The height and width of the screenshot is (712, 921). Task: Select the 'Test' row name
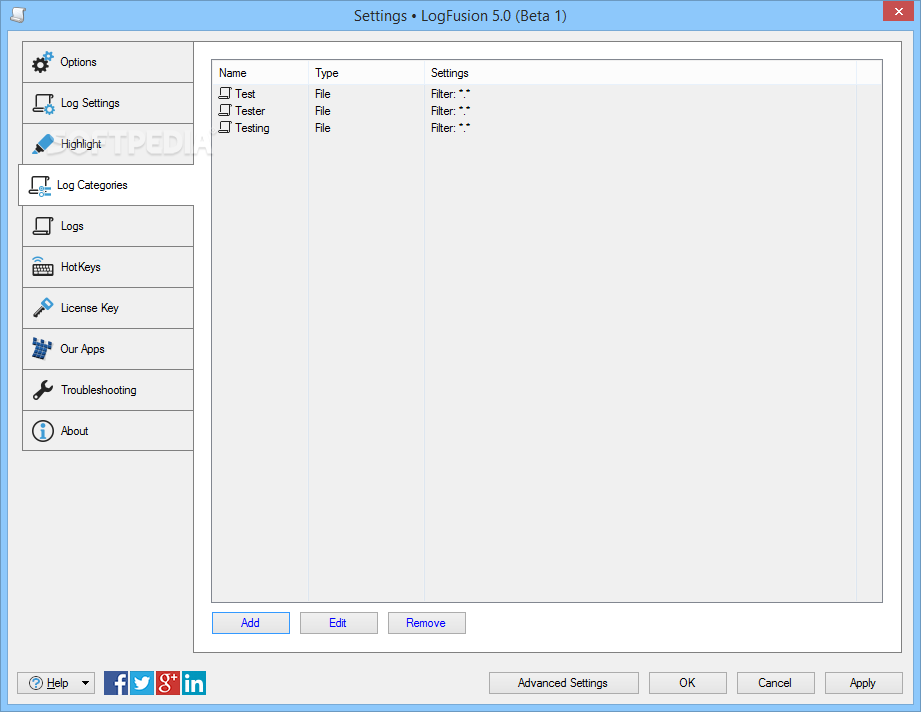[245, 93]
